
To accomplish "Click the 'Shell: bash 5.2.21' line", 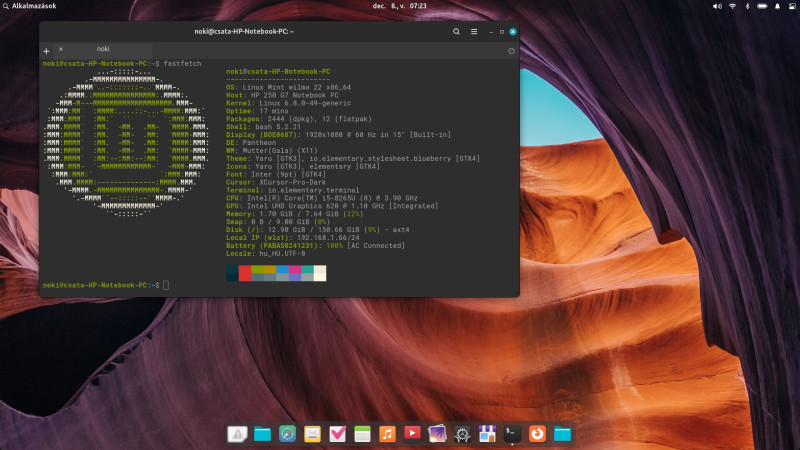I will coord(263,127).
